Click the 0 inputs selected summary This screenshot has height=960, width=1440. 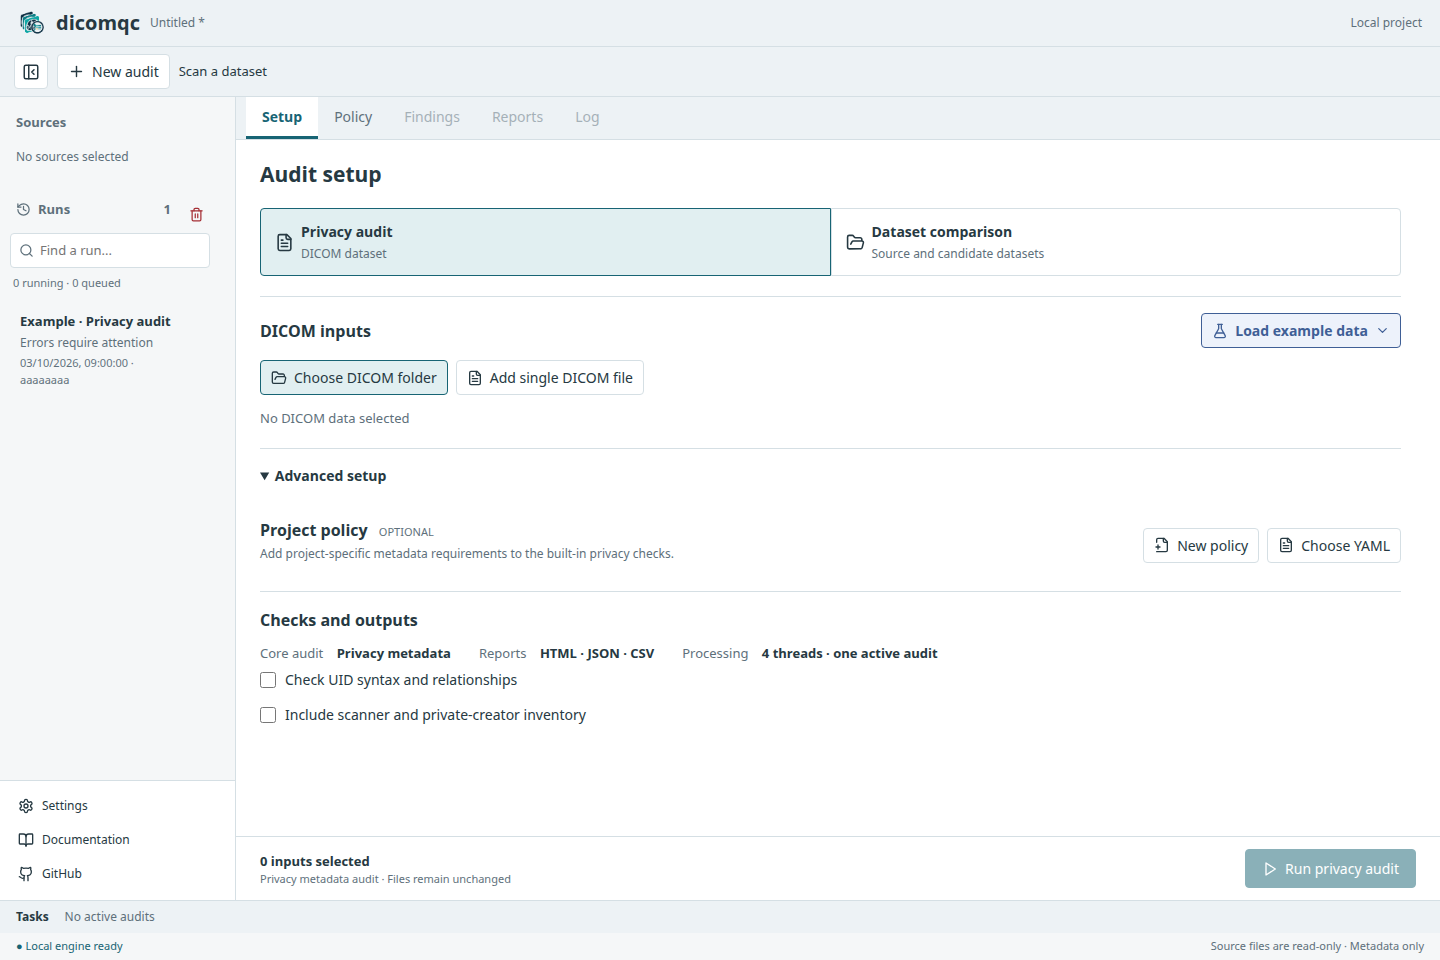tap(315, 862)
